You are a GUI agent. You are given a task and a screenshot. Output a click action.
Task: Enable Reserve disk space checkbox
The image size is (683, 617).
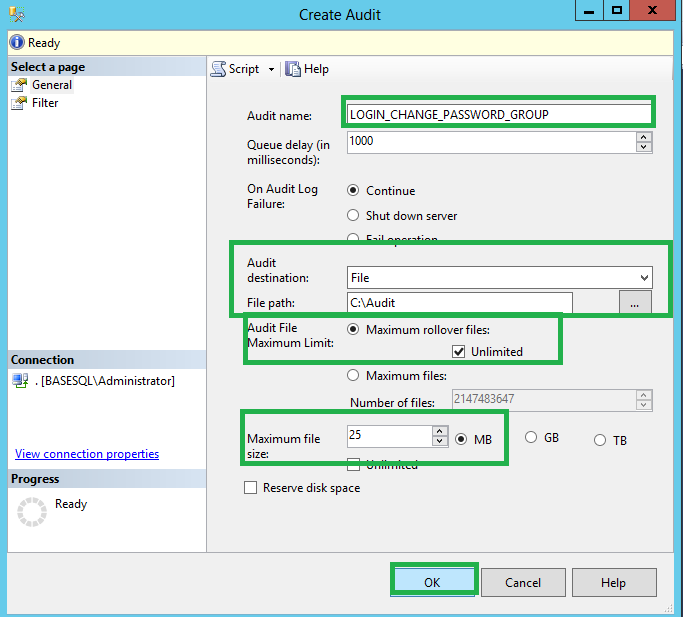point(250,488)
